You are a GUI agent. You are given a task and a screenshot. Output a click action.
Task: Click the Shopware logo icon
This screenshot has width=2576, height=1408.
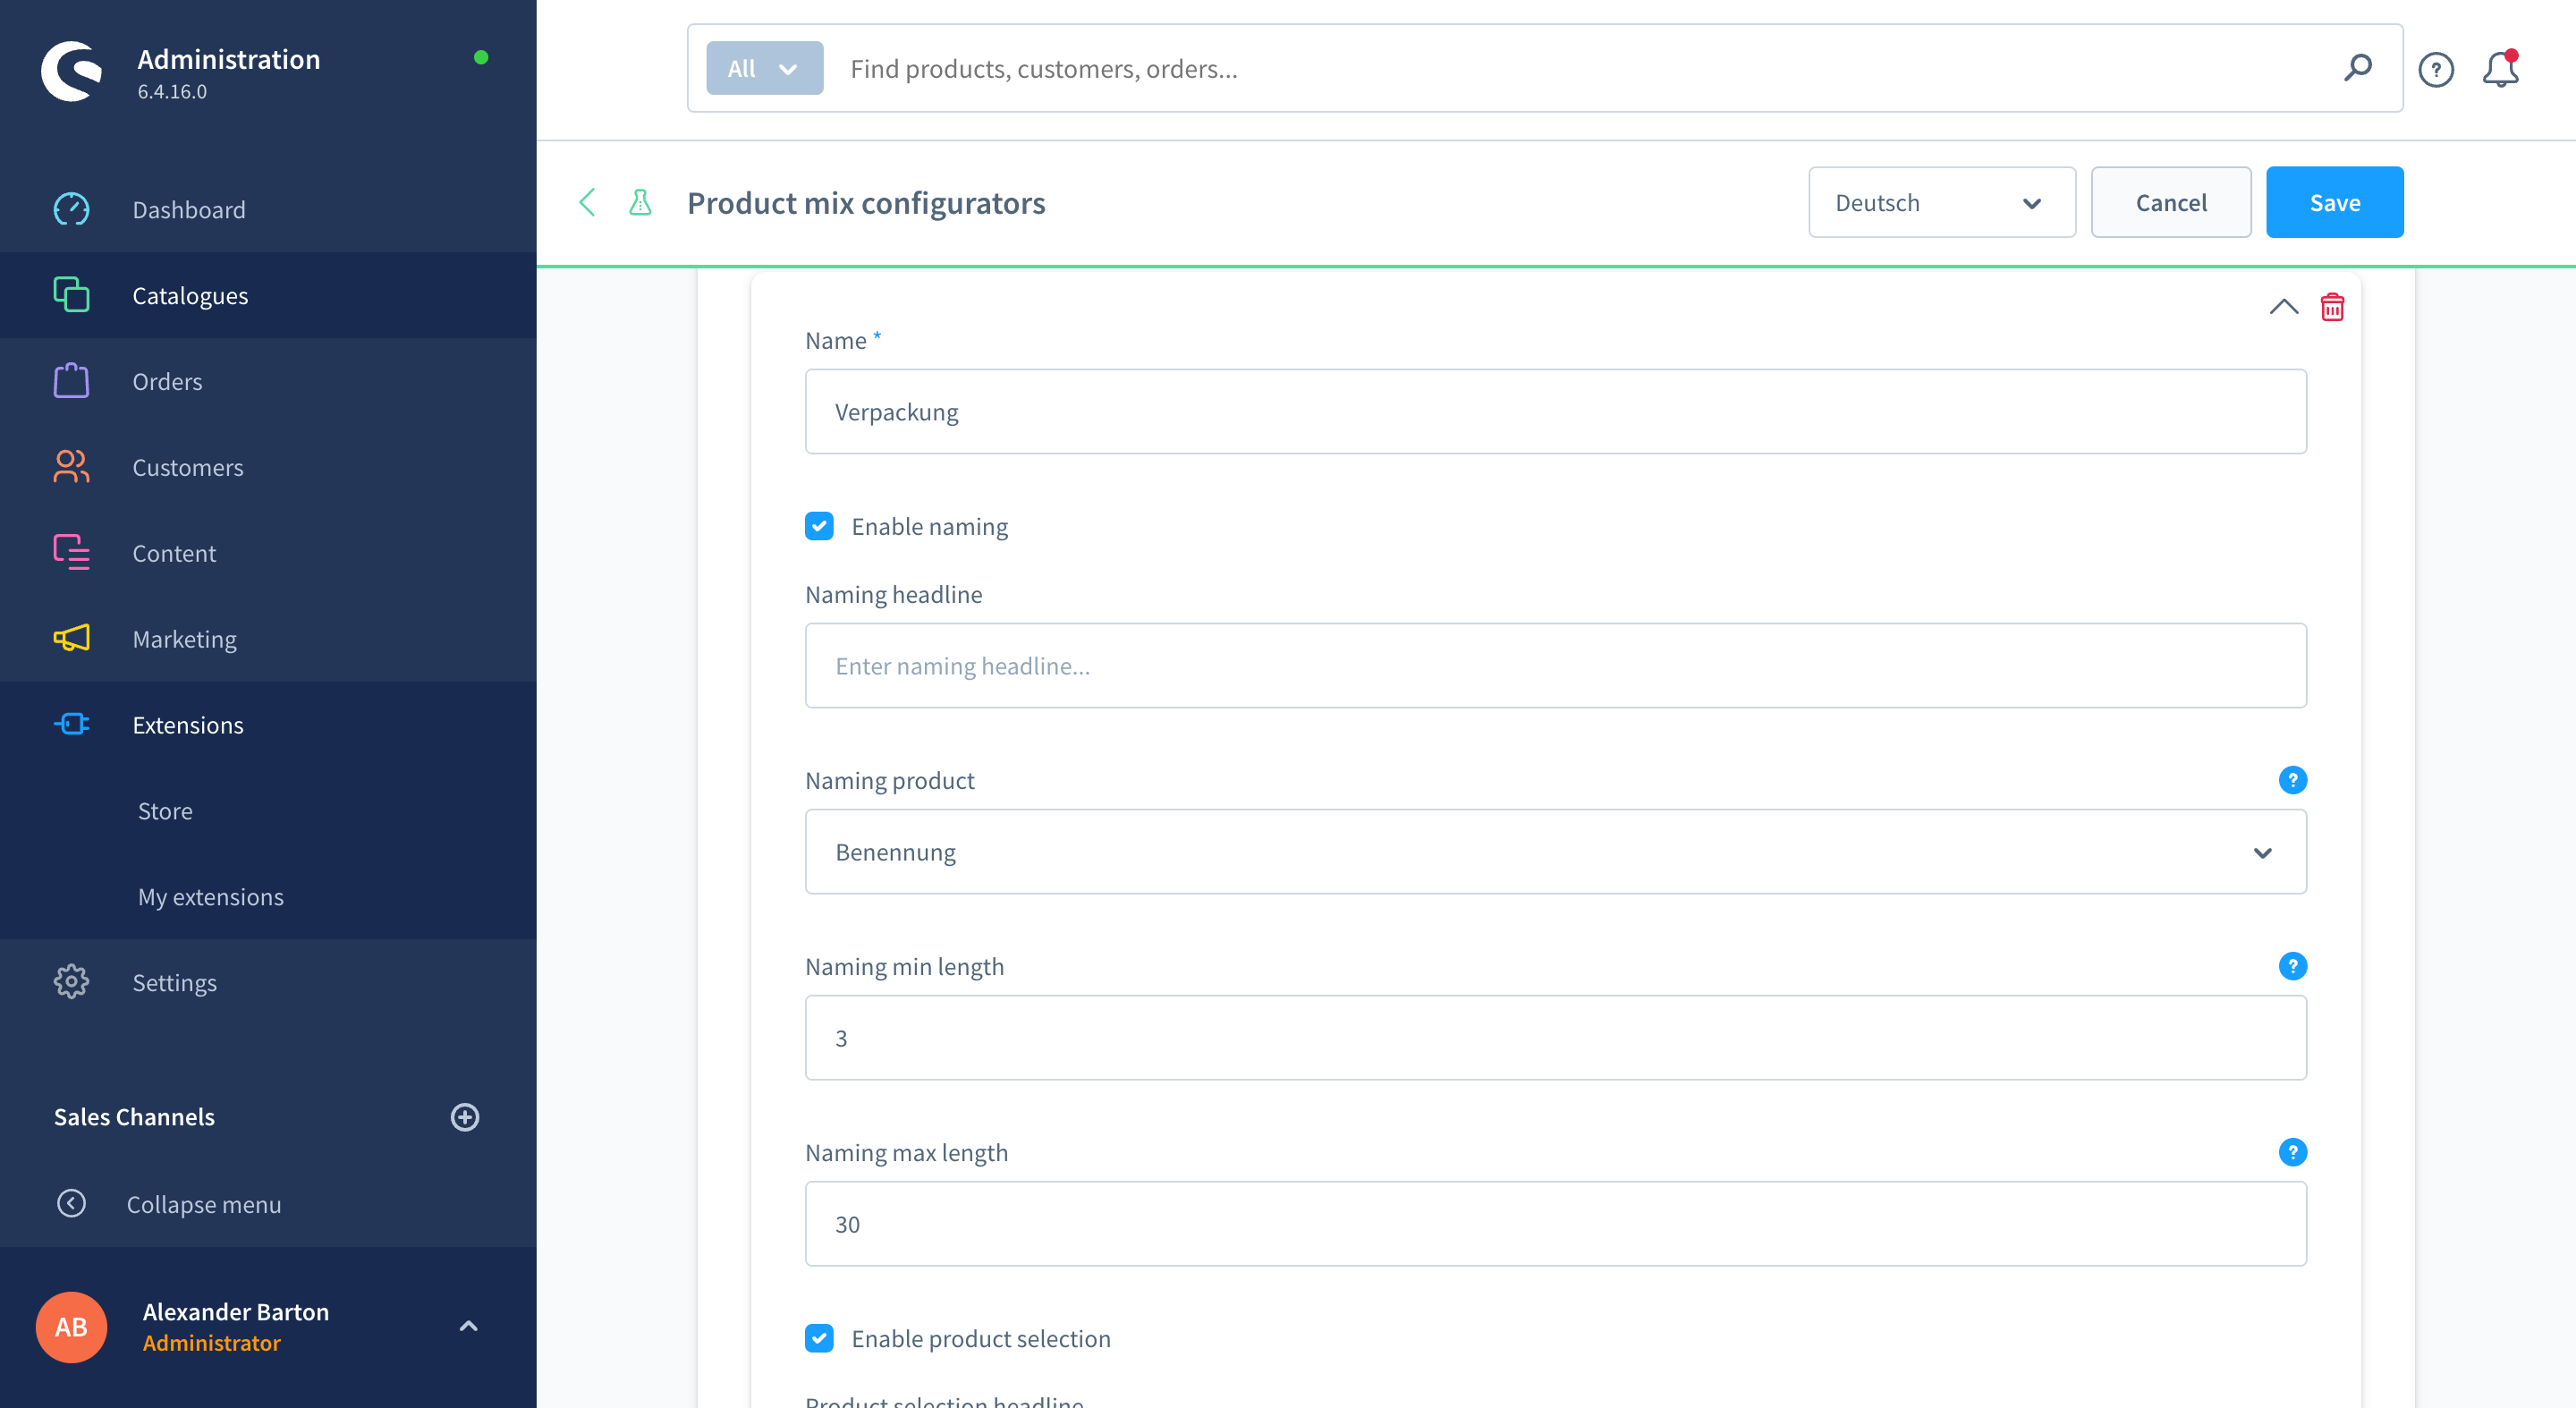pyautogui.click(x=71, y=71)
